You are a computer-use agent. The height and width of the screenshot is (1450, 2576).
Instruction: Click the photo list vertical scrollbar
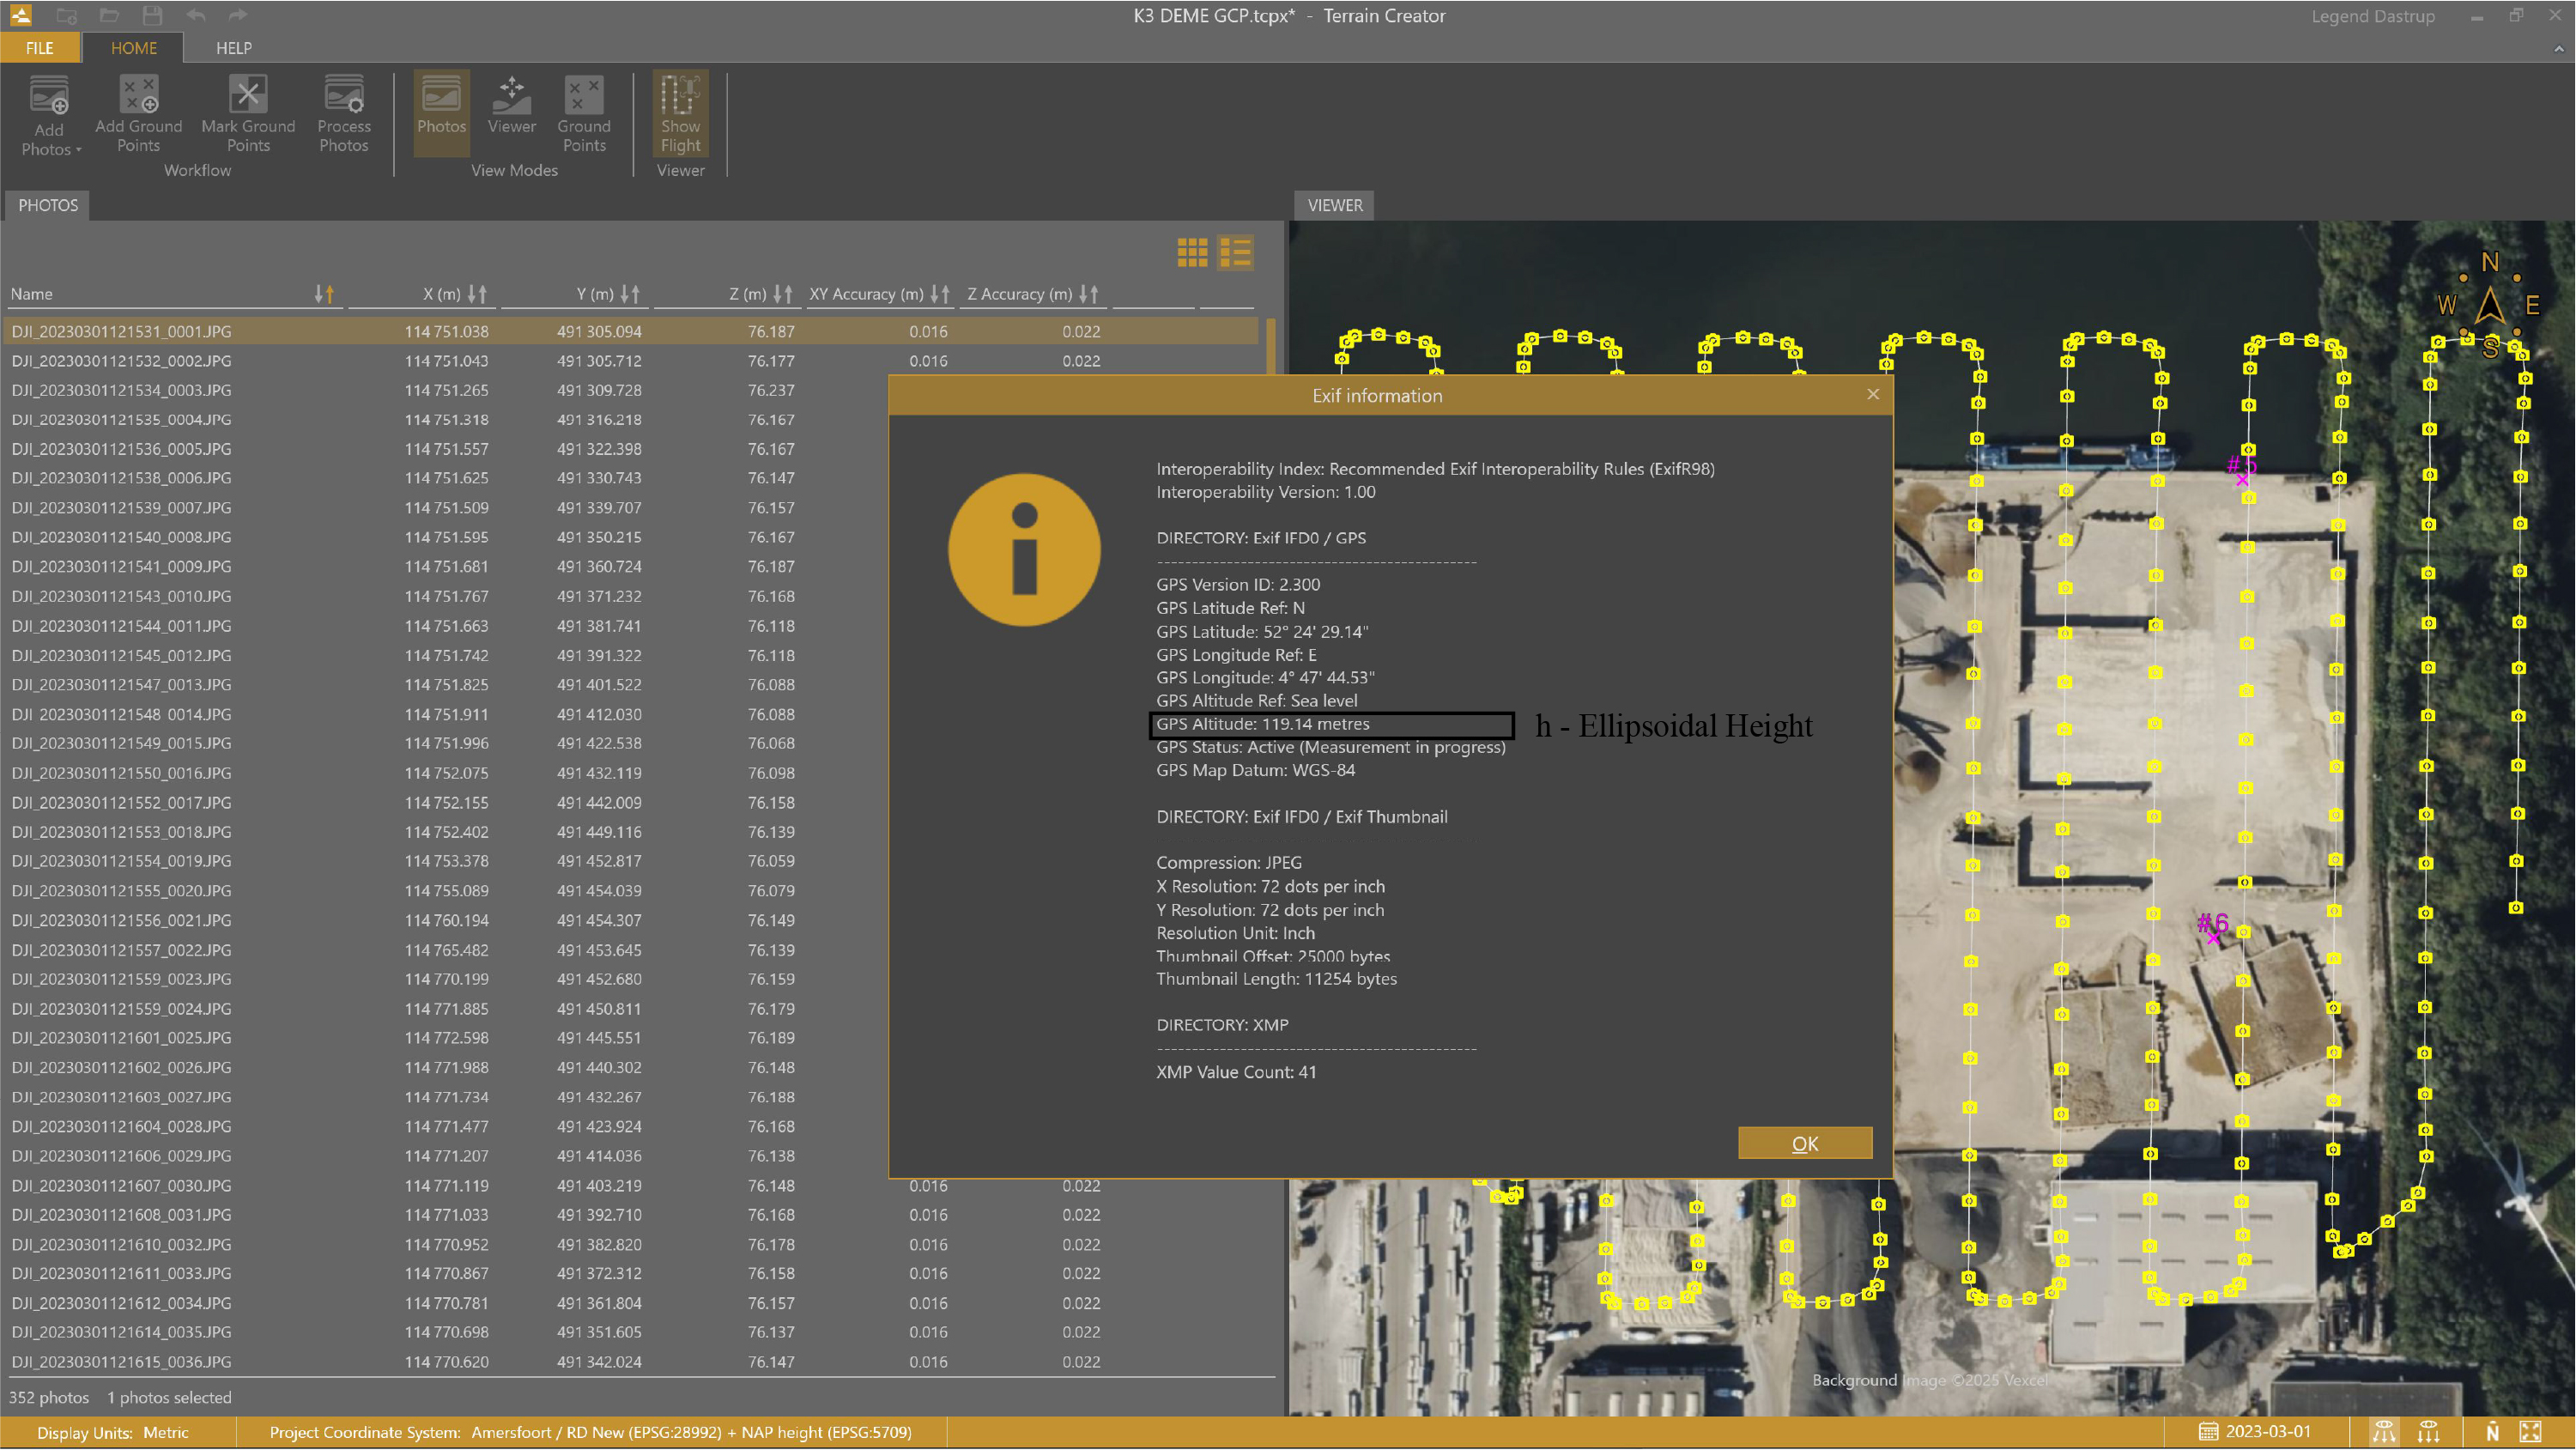coord(1271,344)
